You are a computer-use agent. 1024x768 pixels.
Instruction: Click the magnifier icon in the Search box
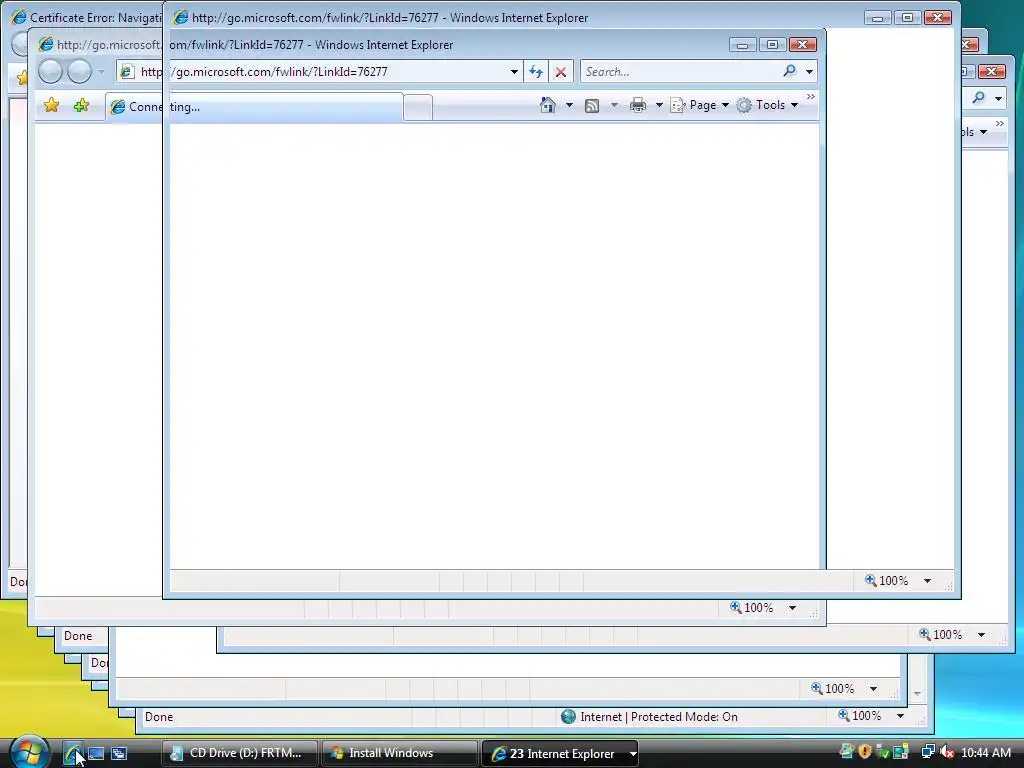[790, 71]
